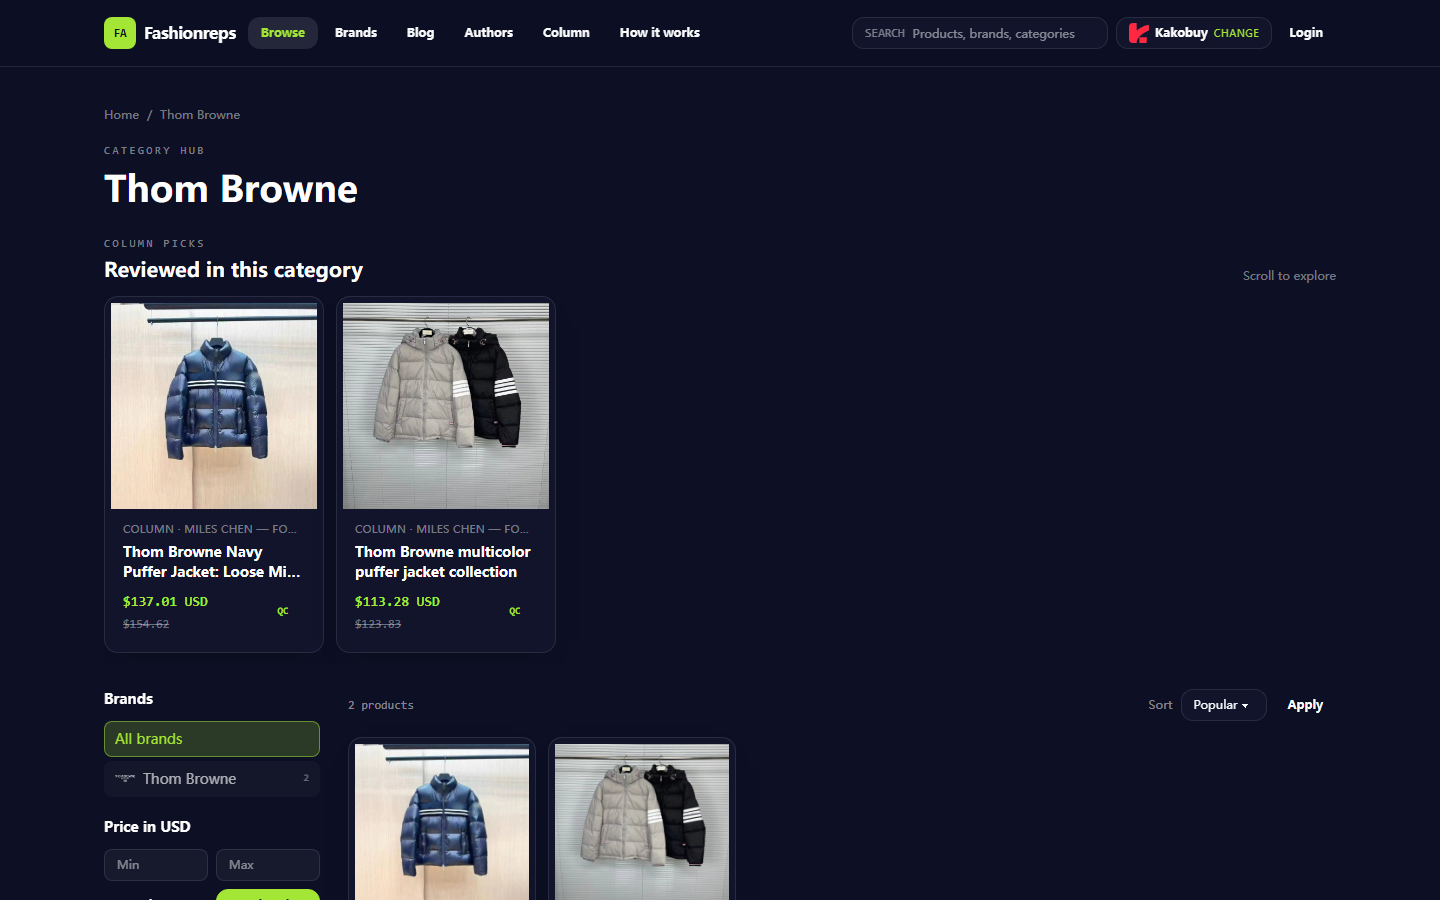Apply the selected sort order
1440x900 pixels.
coord(1305,705)
